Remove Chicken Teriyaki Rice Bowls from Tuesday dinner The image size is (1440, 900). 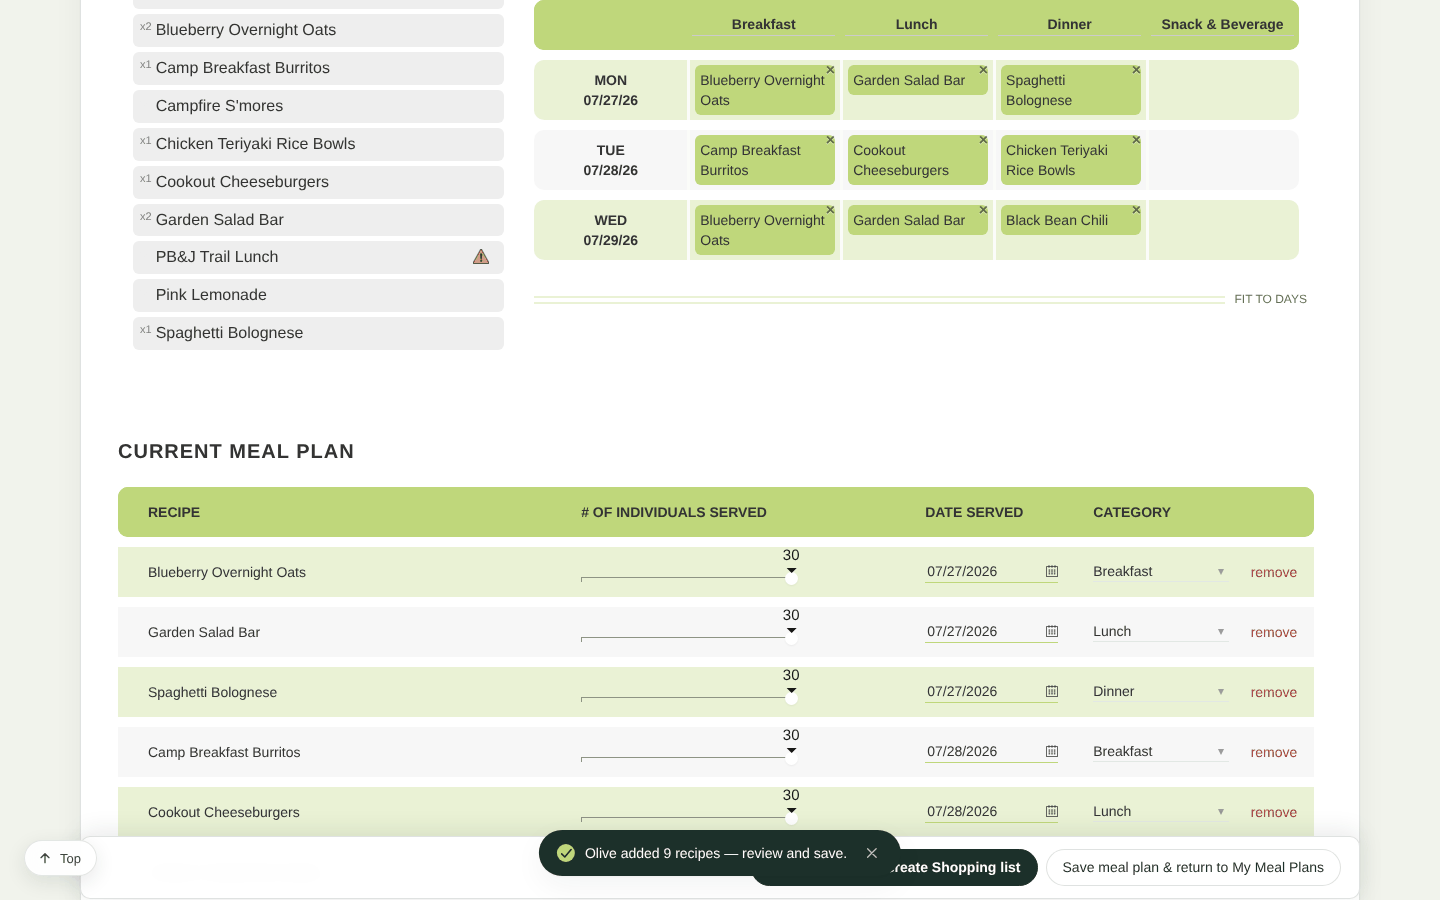tap(1136, 140)
